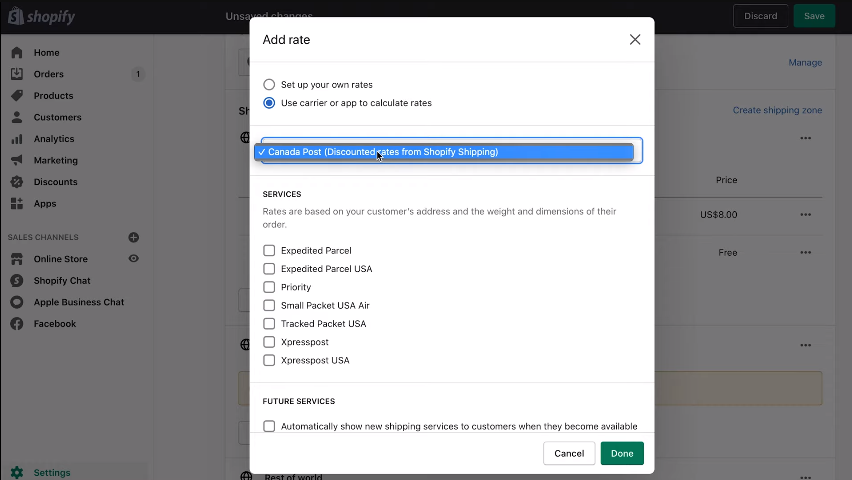Click the Online Store storefront icon
Viewport: 852px width, 480px height.
[17, 259]
